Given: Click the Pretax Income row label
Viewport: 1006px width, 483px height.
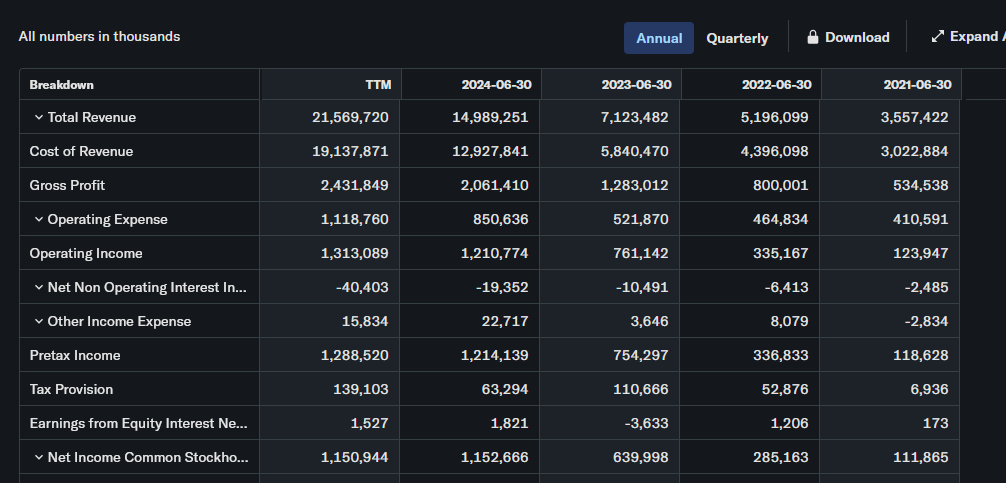Looking at the screenshot, I should click(x=75, y=355).
